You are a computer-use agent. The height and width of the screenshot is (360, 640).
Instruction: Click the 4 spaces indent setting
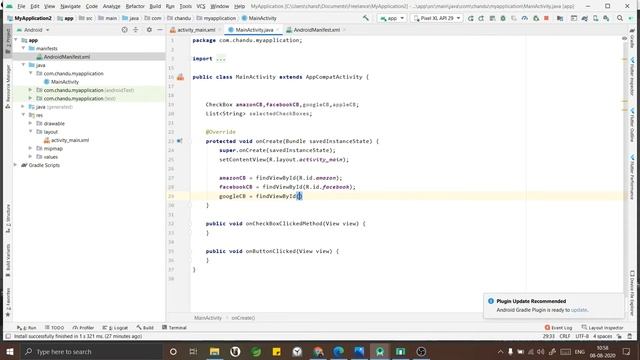[602, 336]
